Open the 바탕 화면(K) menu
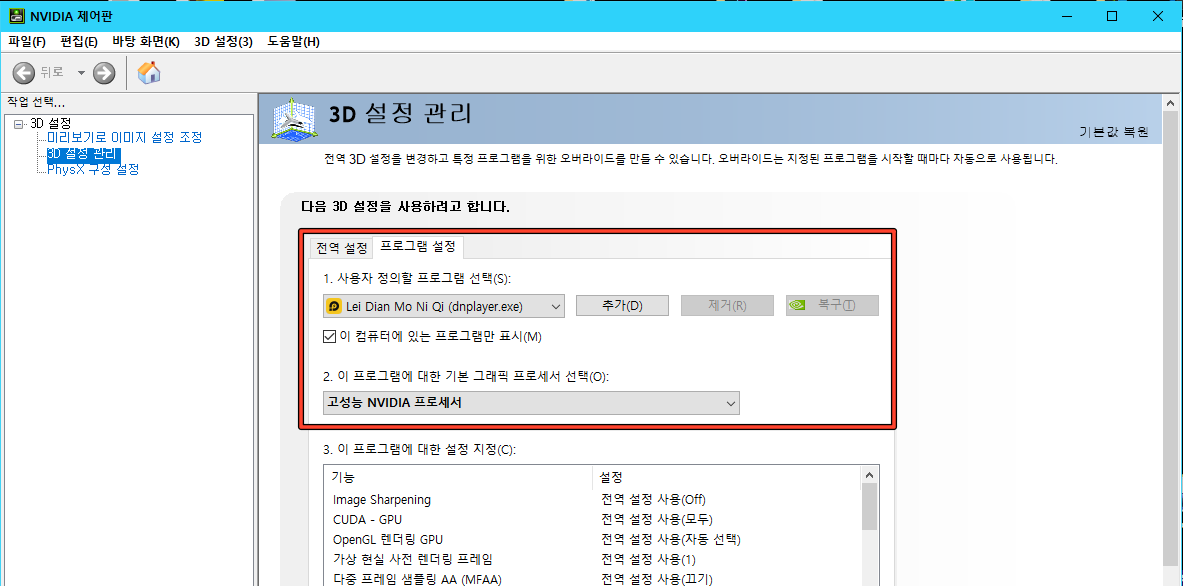 [x=146, y=41]
